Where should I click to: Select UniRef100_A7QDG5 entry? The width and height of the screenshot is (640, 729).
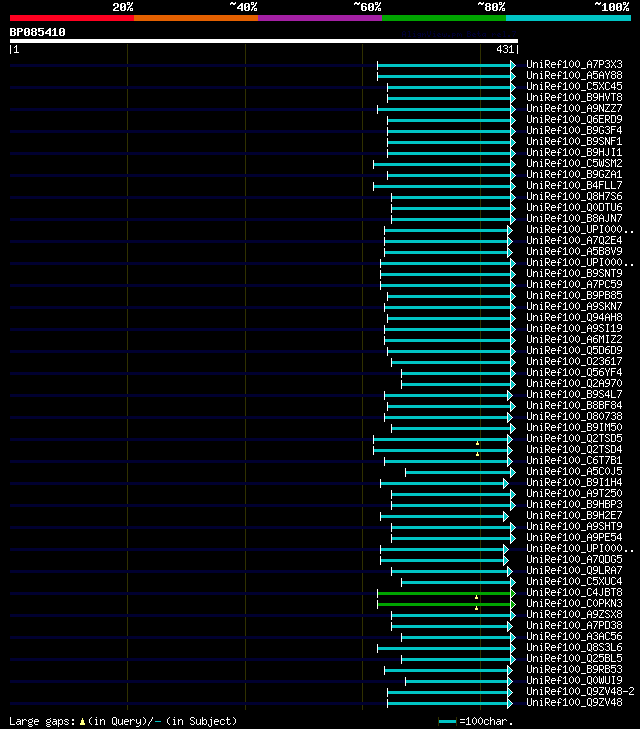pyautogui.click(x=574, y=560)
